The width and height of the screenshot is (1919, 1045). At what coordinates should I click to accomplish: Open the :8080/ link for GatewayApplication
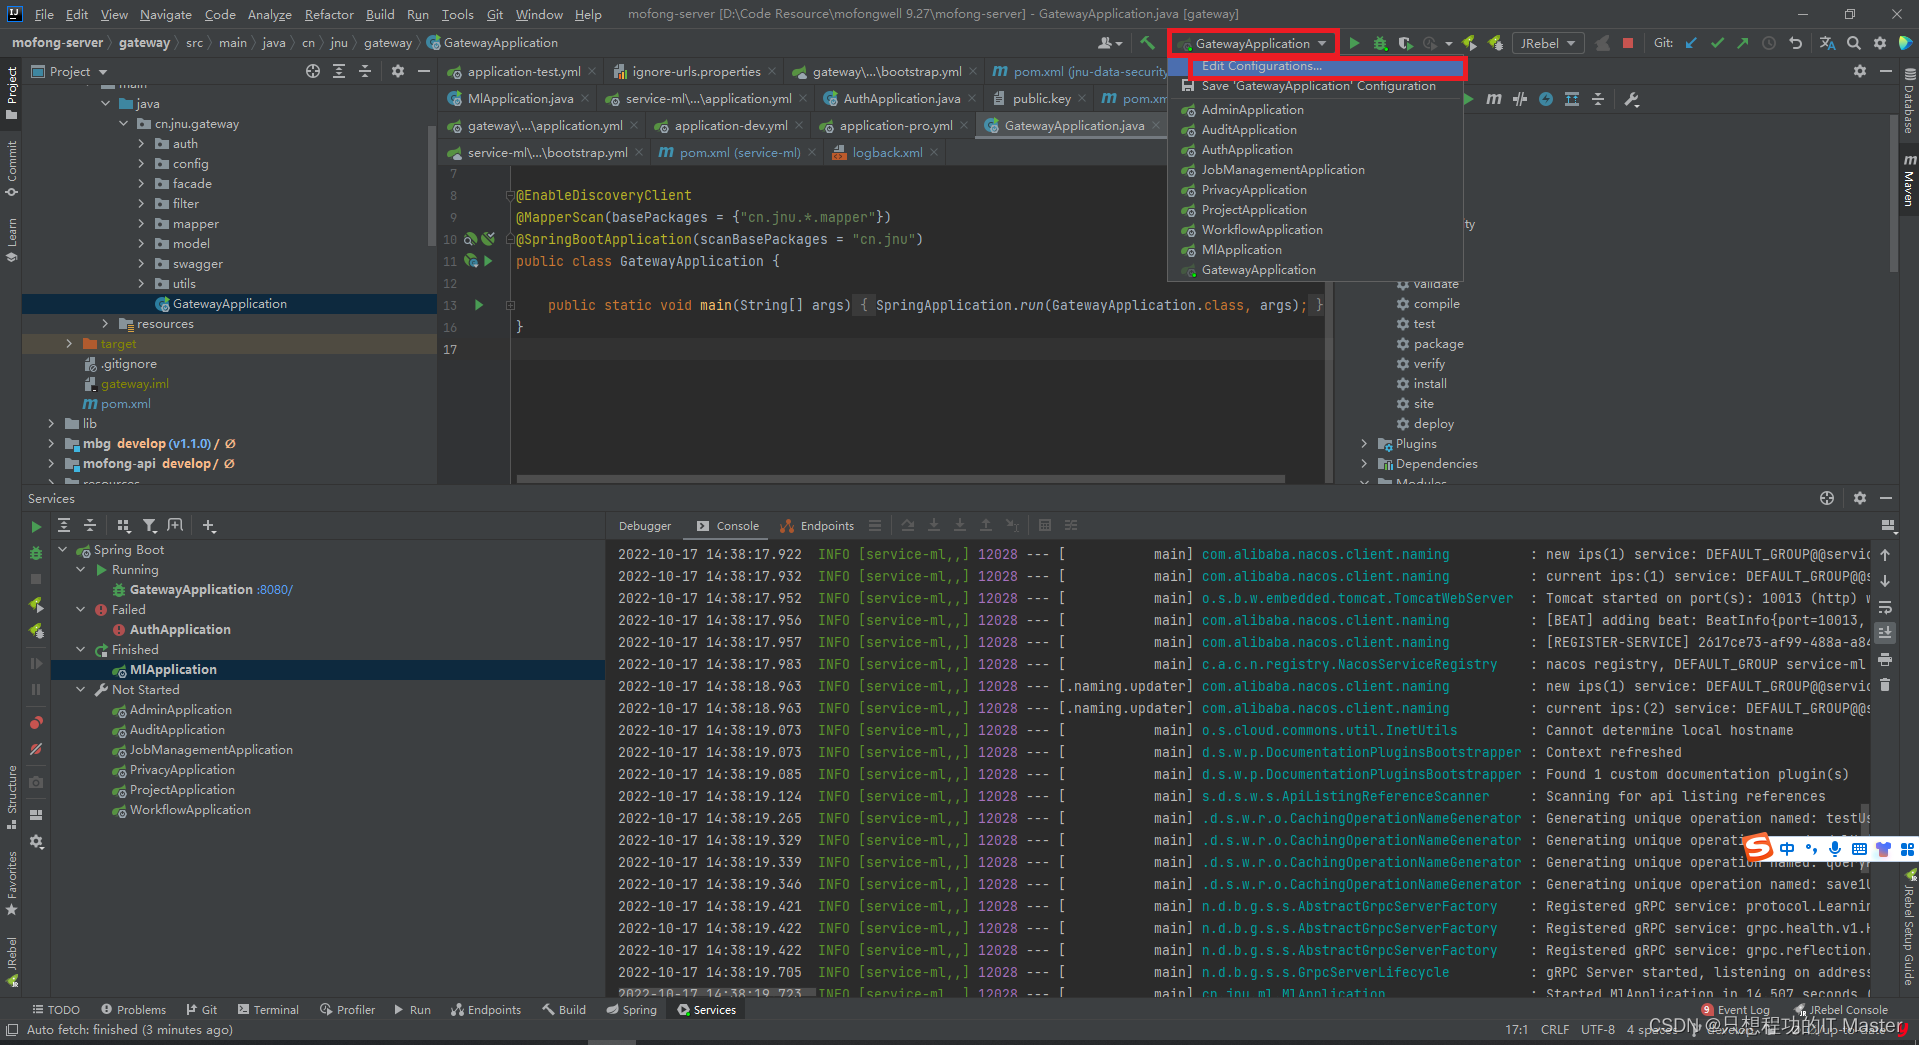click(x=274, y=589)
